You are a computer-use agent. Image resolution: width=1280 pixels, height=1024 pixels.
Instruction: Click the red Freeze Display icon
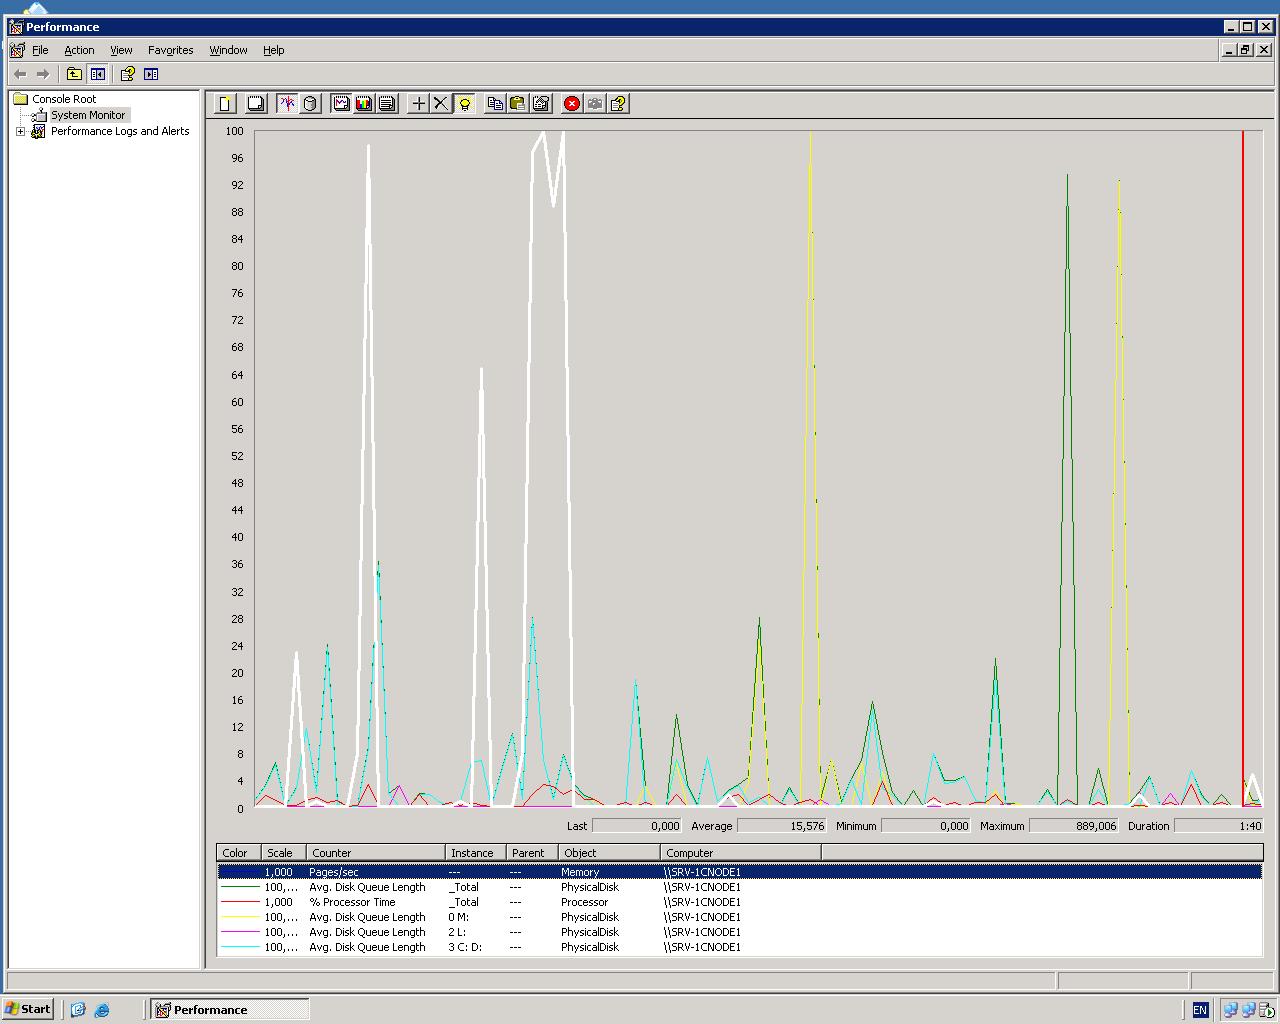click(571, 103)
